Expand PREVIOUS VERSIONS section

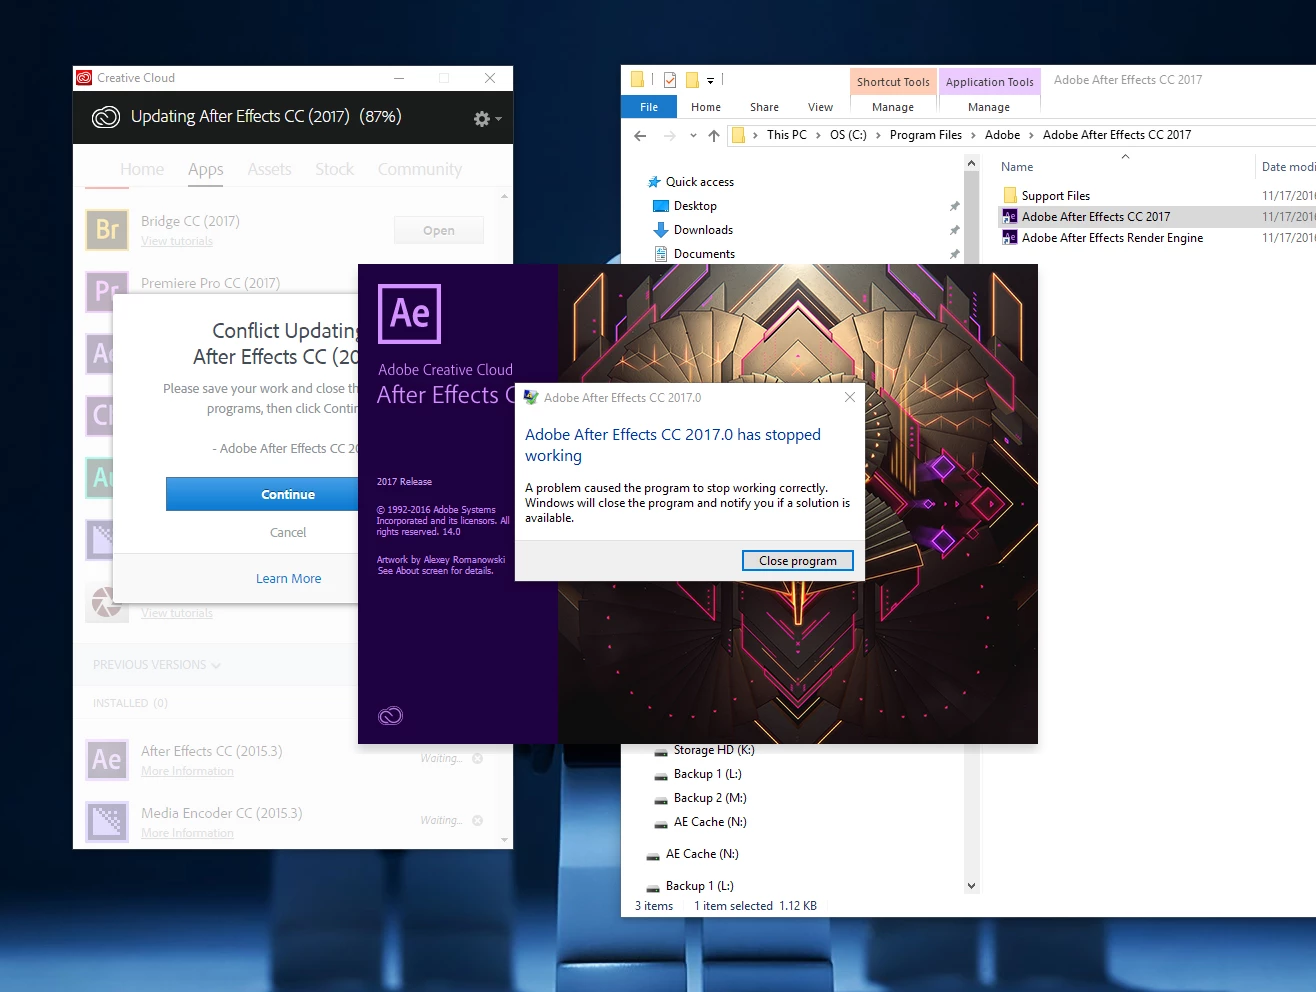point(157,665)
